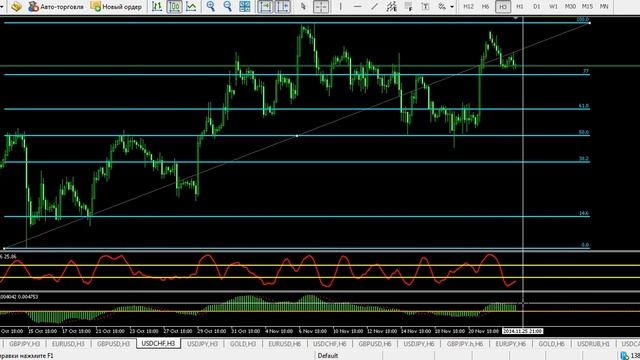Open the EURUSD,H3 chart tab

click(68, 344)
